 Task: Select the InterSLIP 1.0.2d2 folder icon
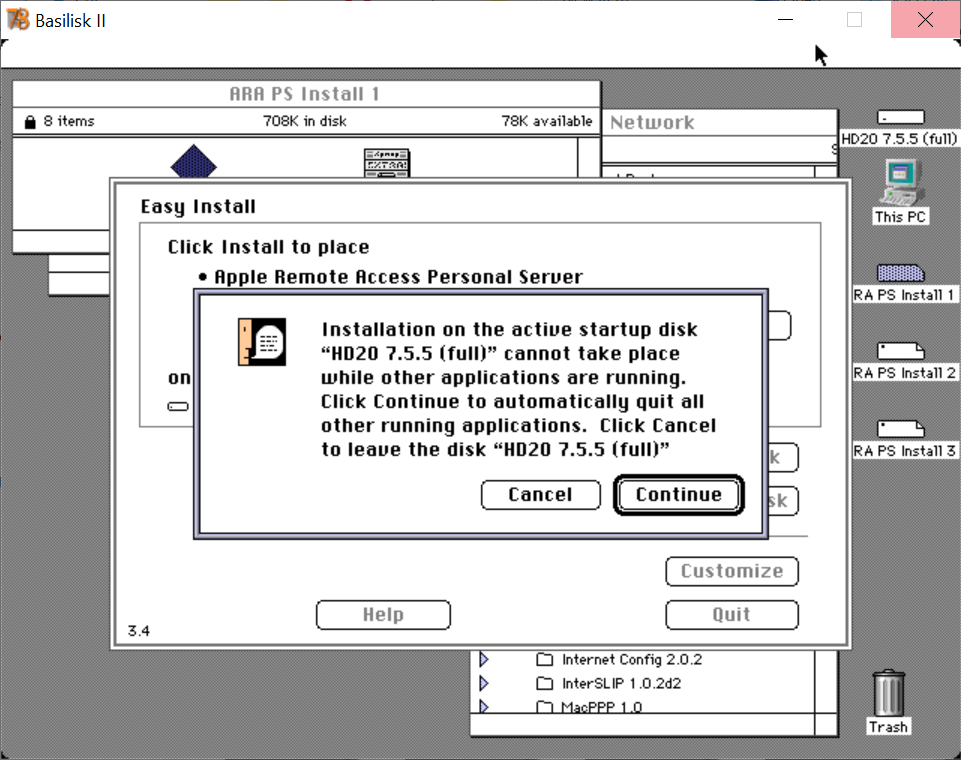[544, 683]
